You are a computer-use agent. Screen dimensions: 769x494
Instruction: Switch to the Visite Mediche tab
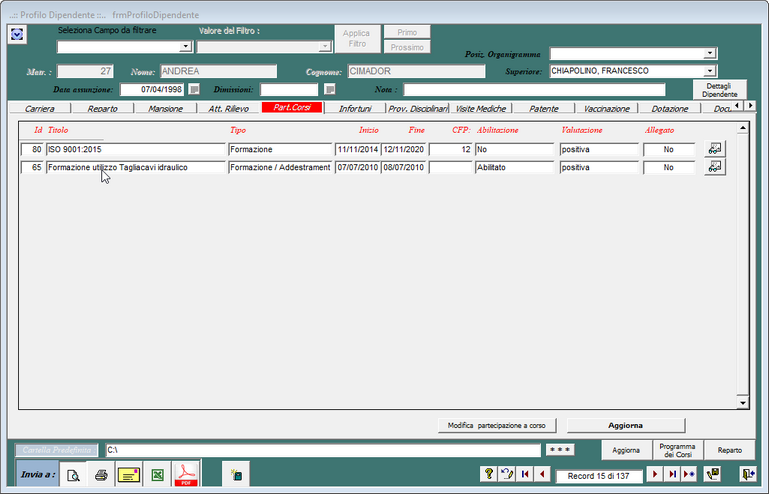pyautogui.click(x=481, y=108)
